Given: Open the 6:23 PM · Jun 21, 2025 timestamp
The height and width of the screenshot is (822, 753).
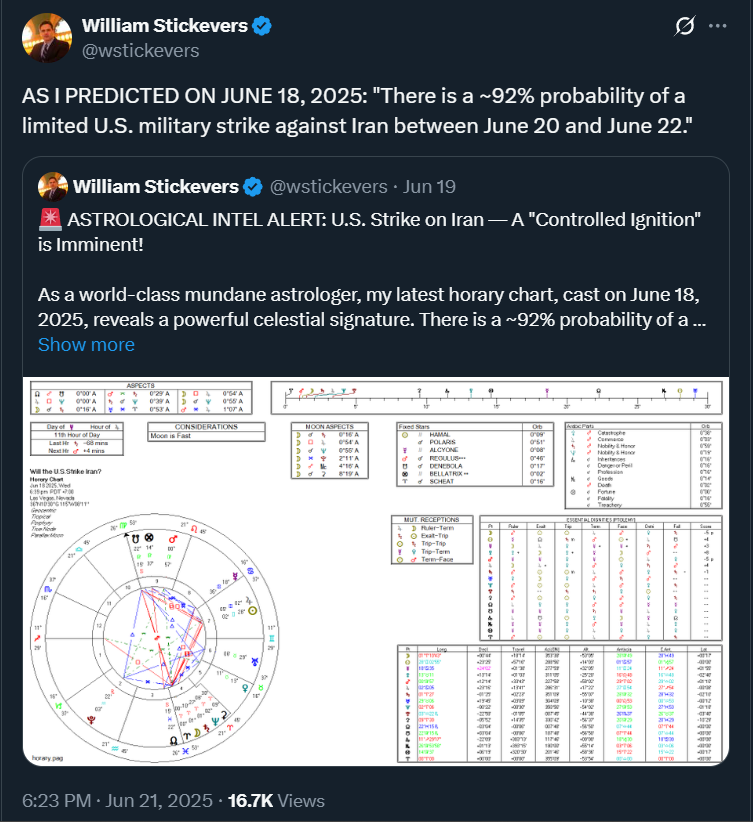Looking at the screenshot, I should pyautogui.click(x=117, y=801).
